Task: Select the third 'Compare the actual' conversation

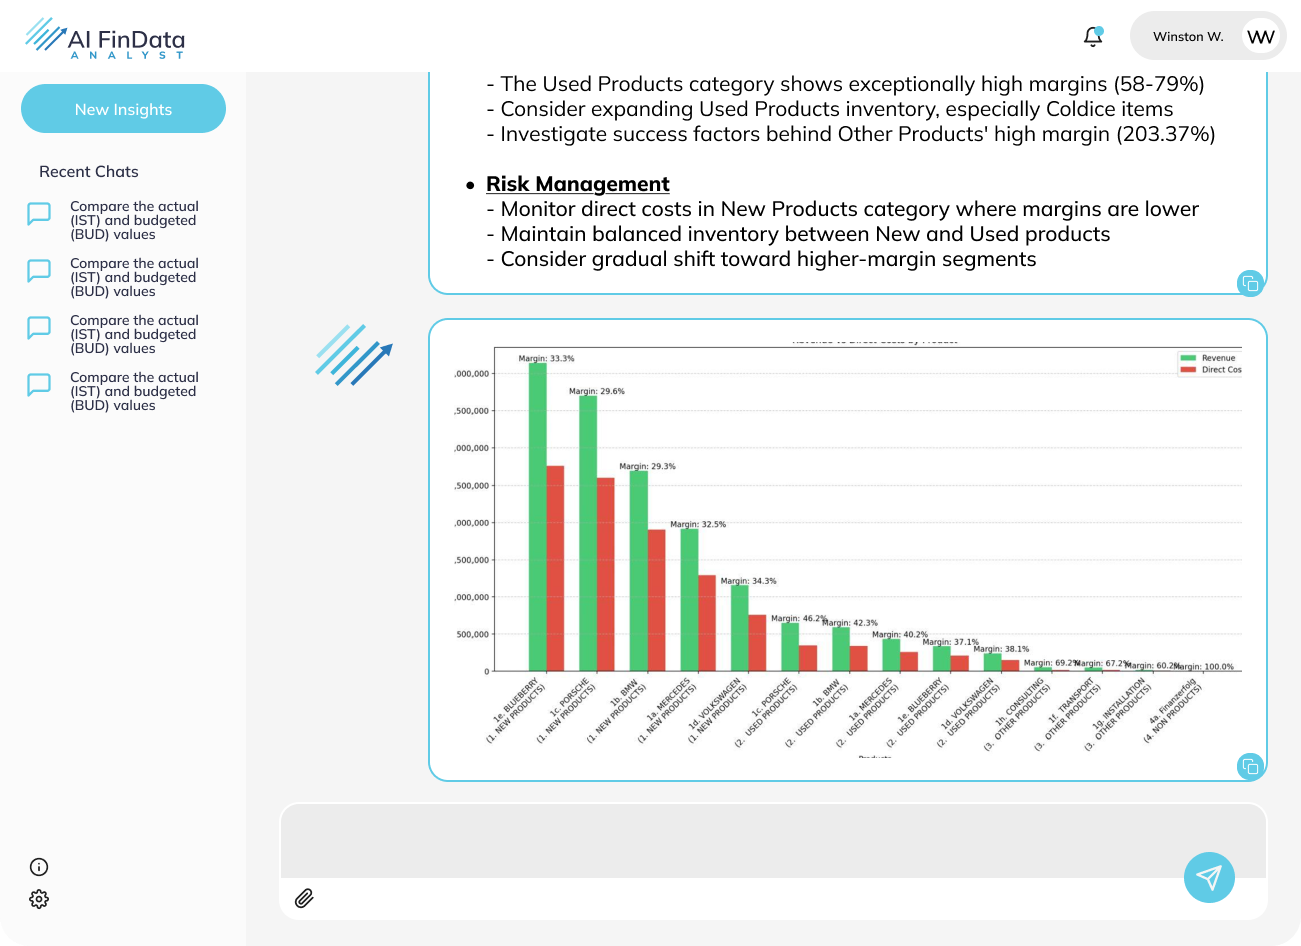Action: (x=133, y=333)
